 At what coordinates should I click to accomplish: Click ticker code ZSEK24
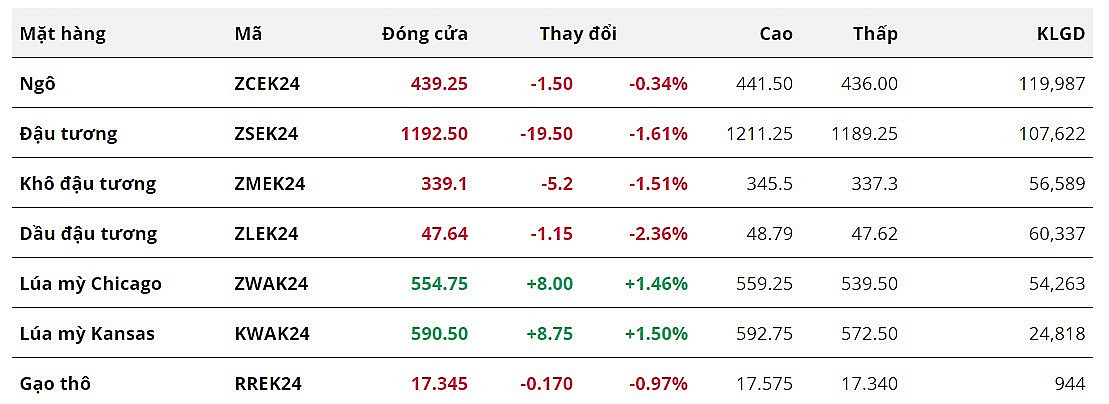pos(266,134)
